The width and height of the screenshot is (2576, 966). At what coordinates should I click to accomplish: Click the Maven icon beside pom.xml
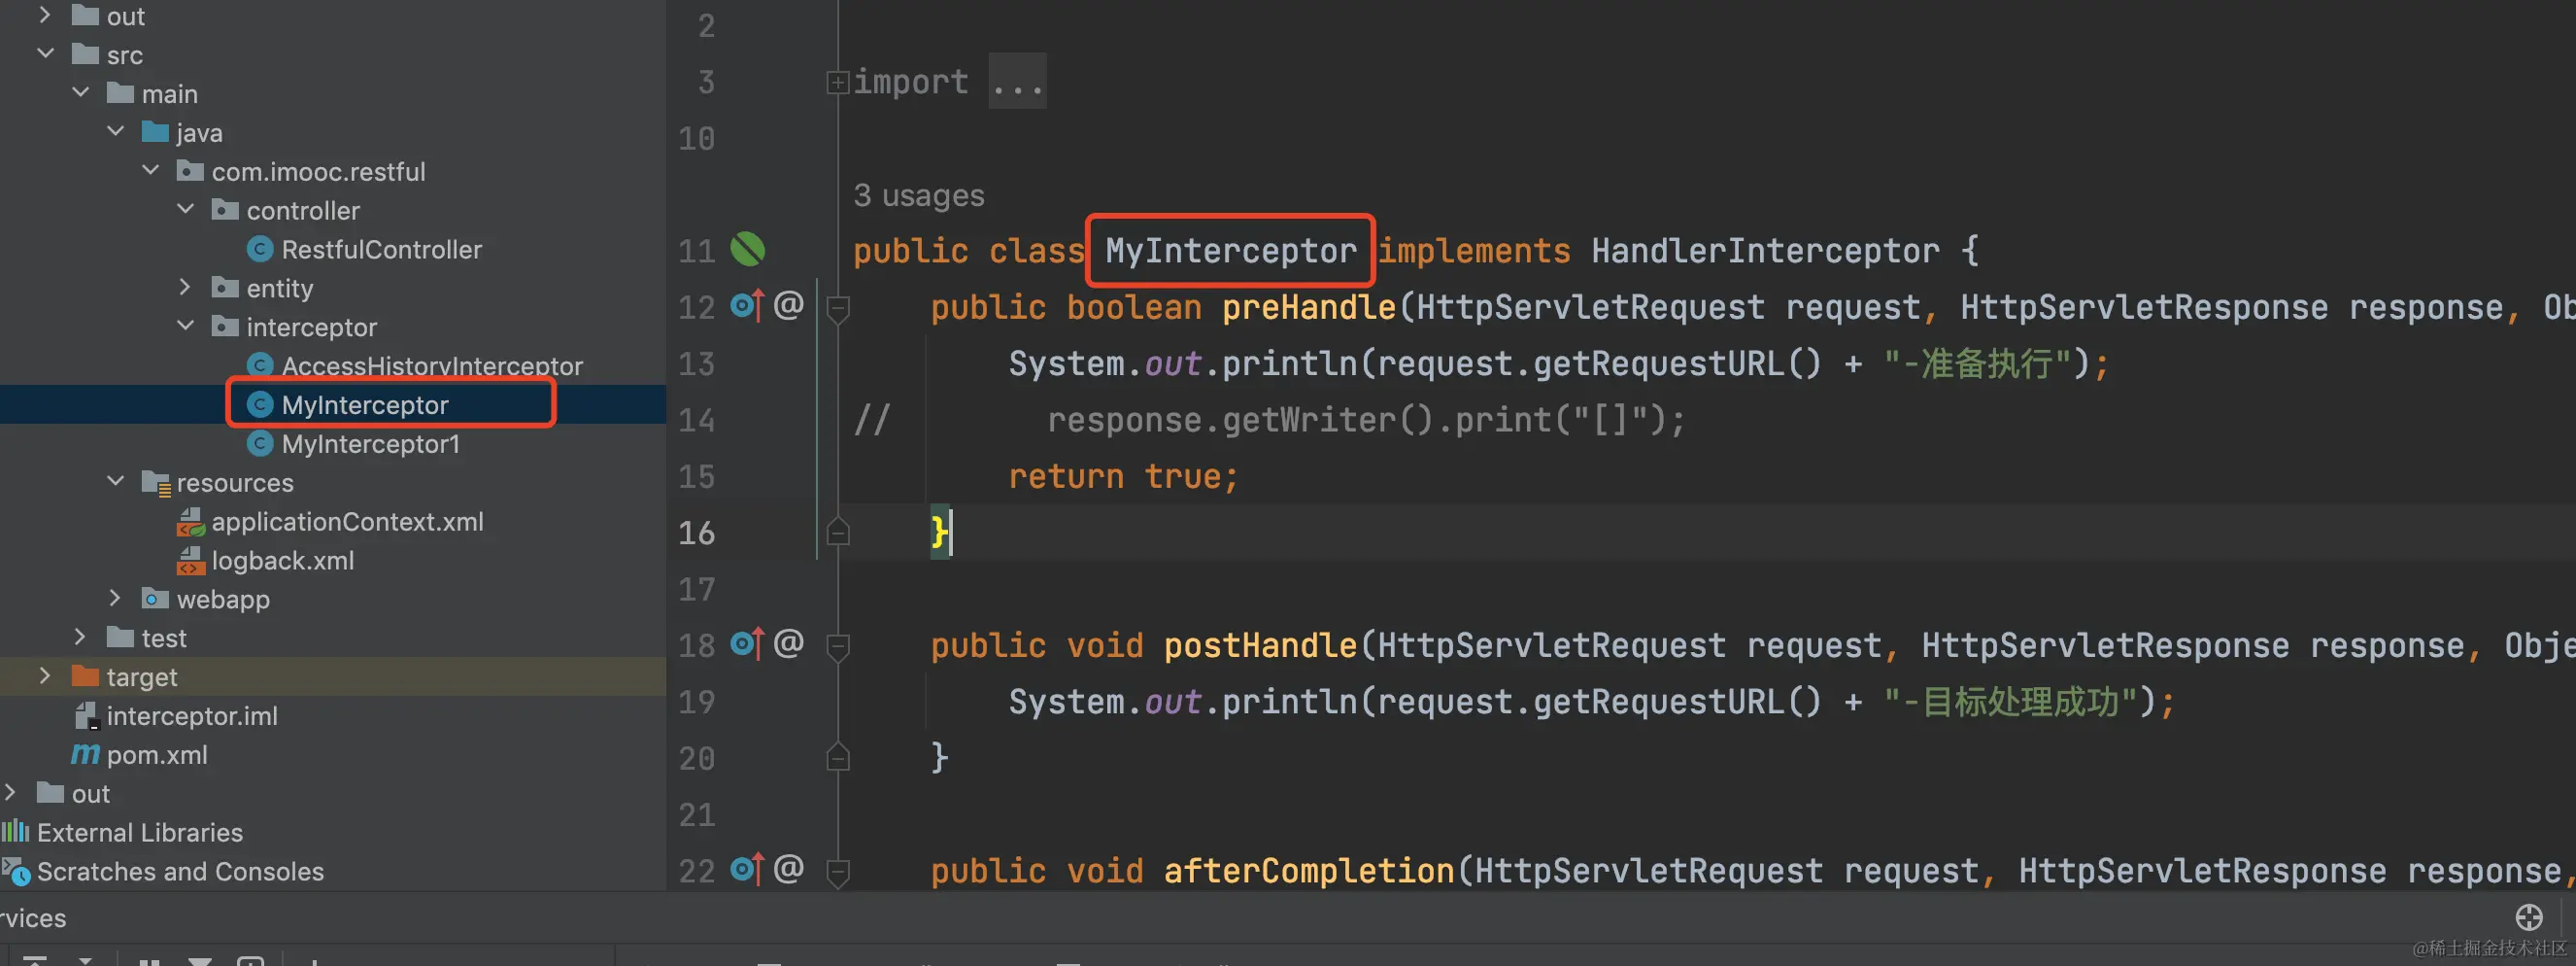pos(86,754)
